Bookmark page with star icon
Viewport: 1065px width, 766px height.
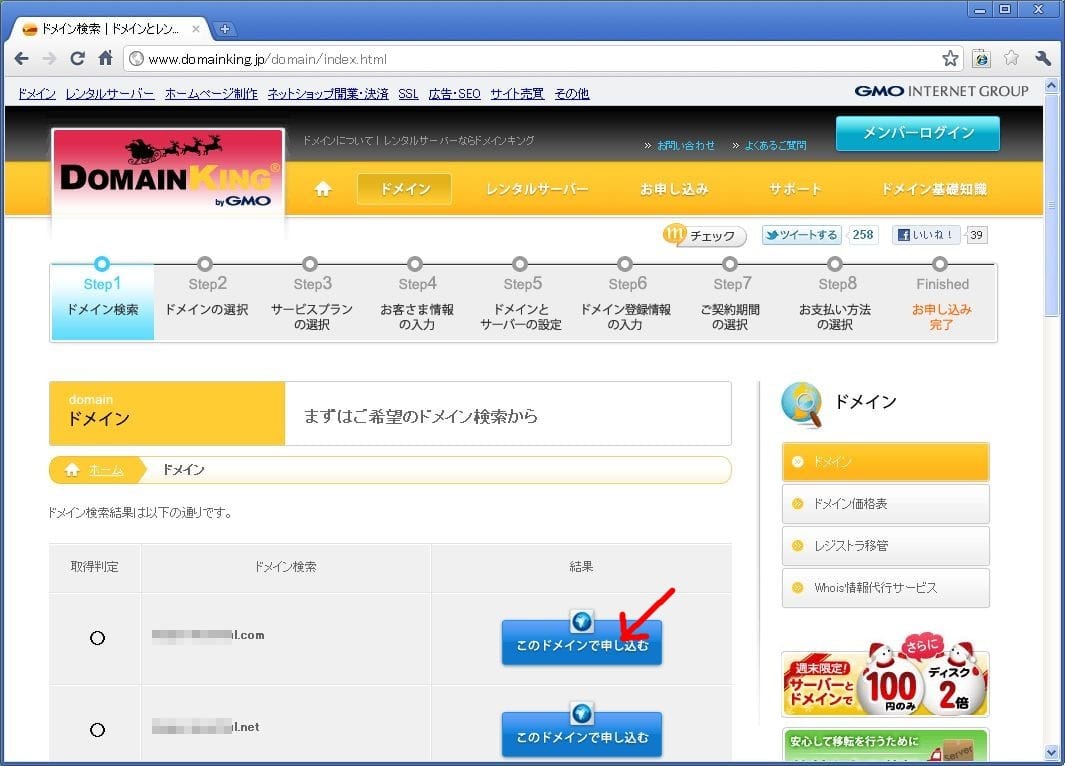[x=950, y=59]
